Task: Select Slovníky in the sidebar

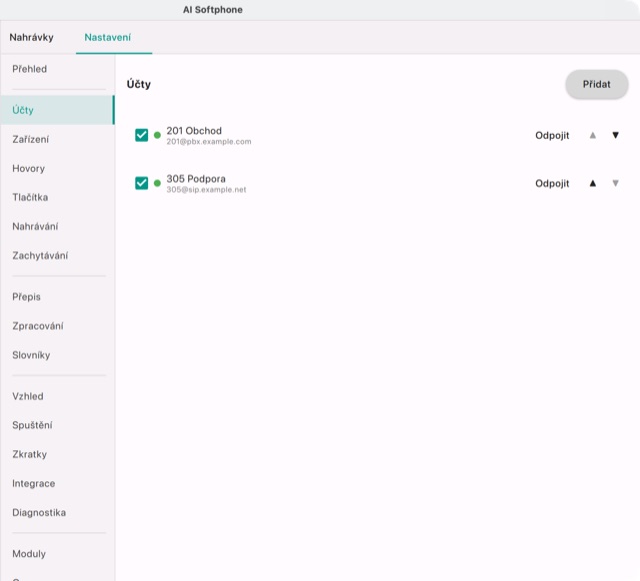Action: pos(57,355)
